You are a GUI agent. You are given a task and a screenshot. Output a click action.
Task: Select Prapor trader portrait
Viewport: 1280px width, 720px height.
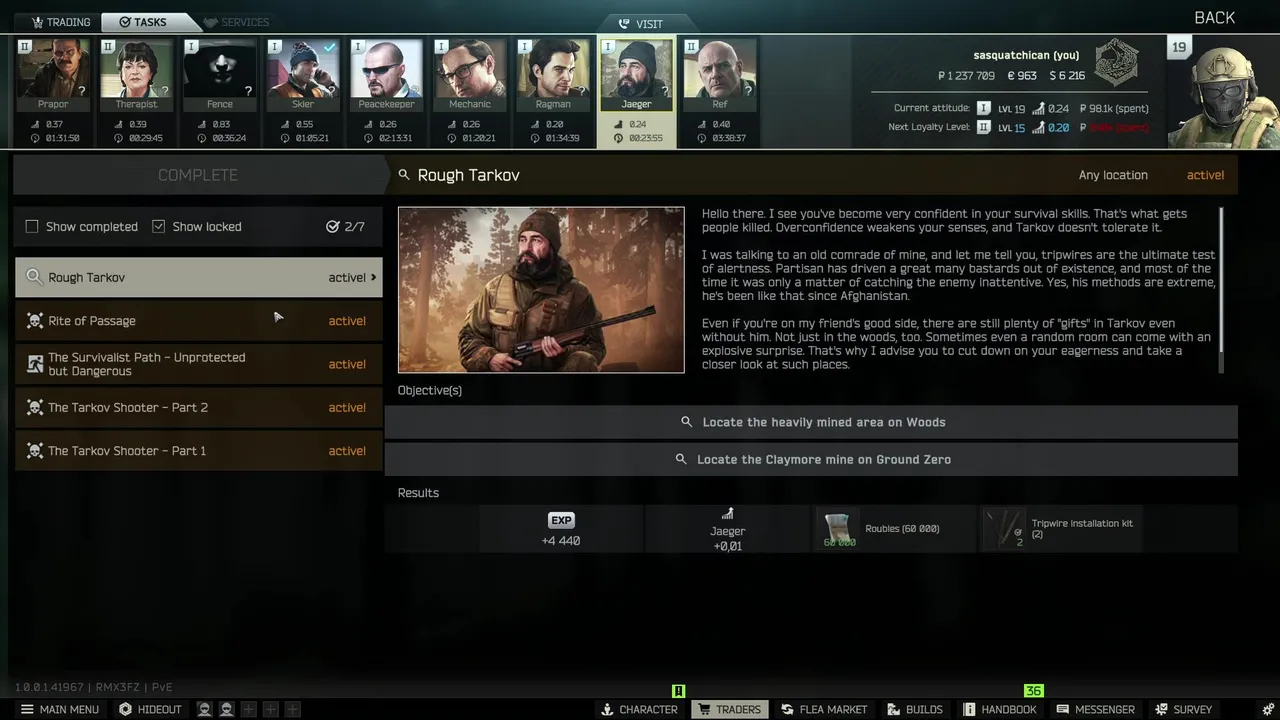pos(53,75)
